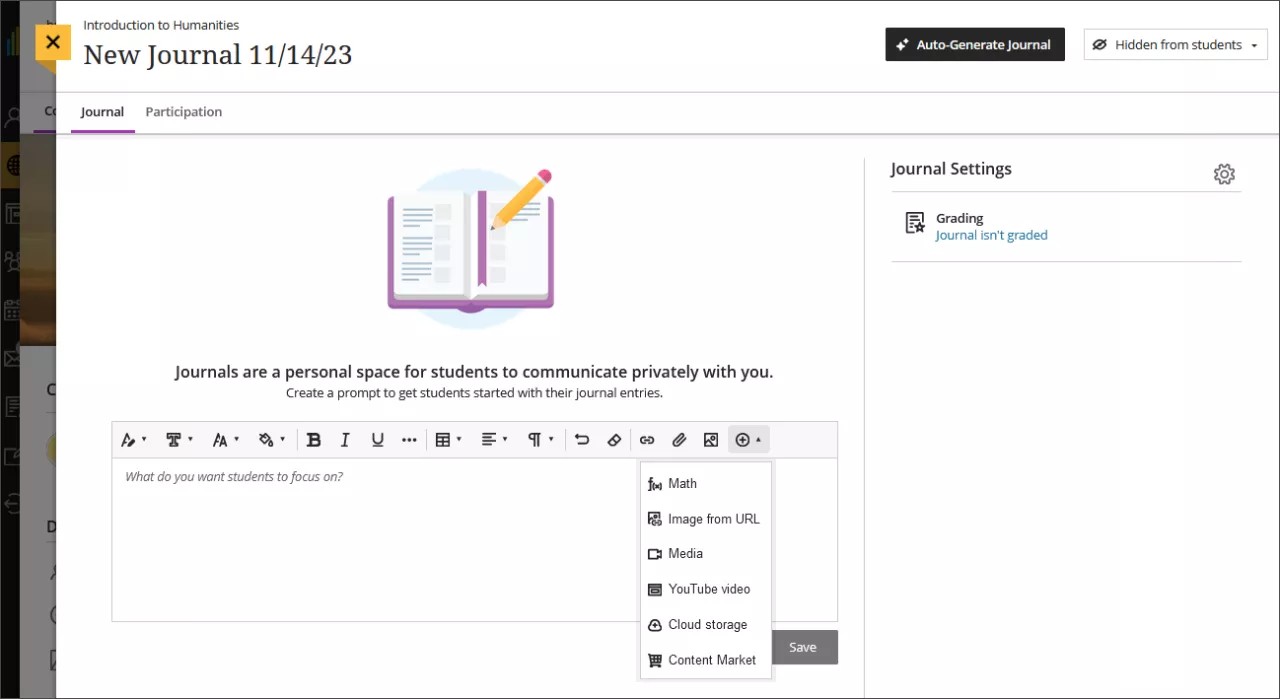This screenshot has width=1280, height=699.
Task: Select Math from the insert menu
Action: (682, 483)
